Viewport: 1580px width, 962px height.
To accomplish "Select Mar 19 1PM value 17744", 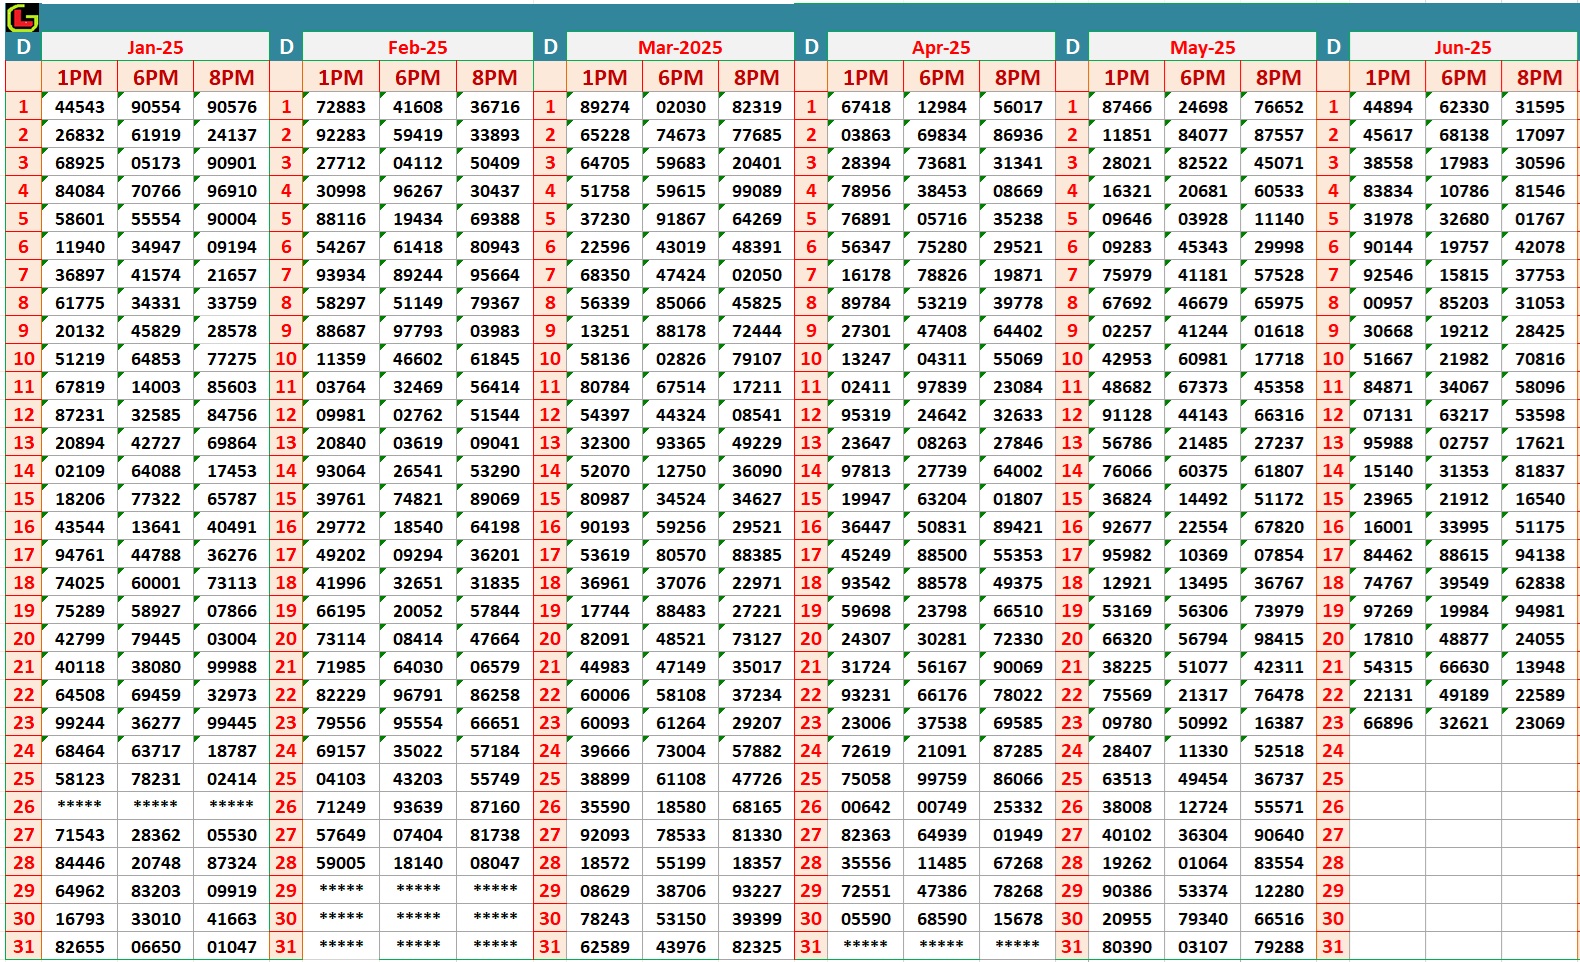I will (x=605, y=610).
